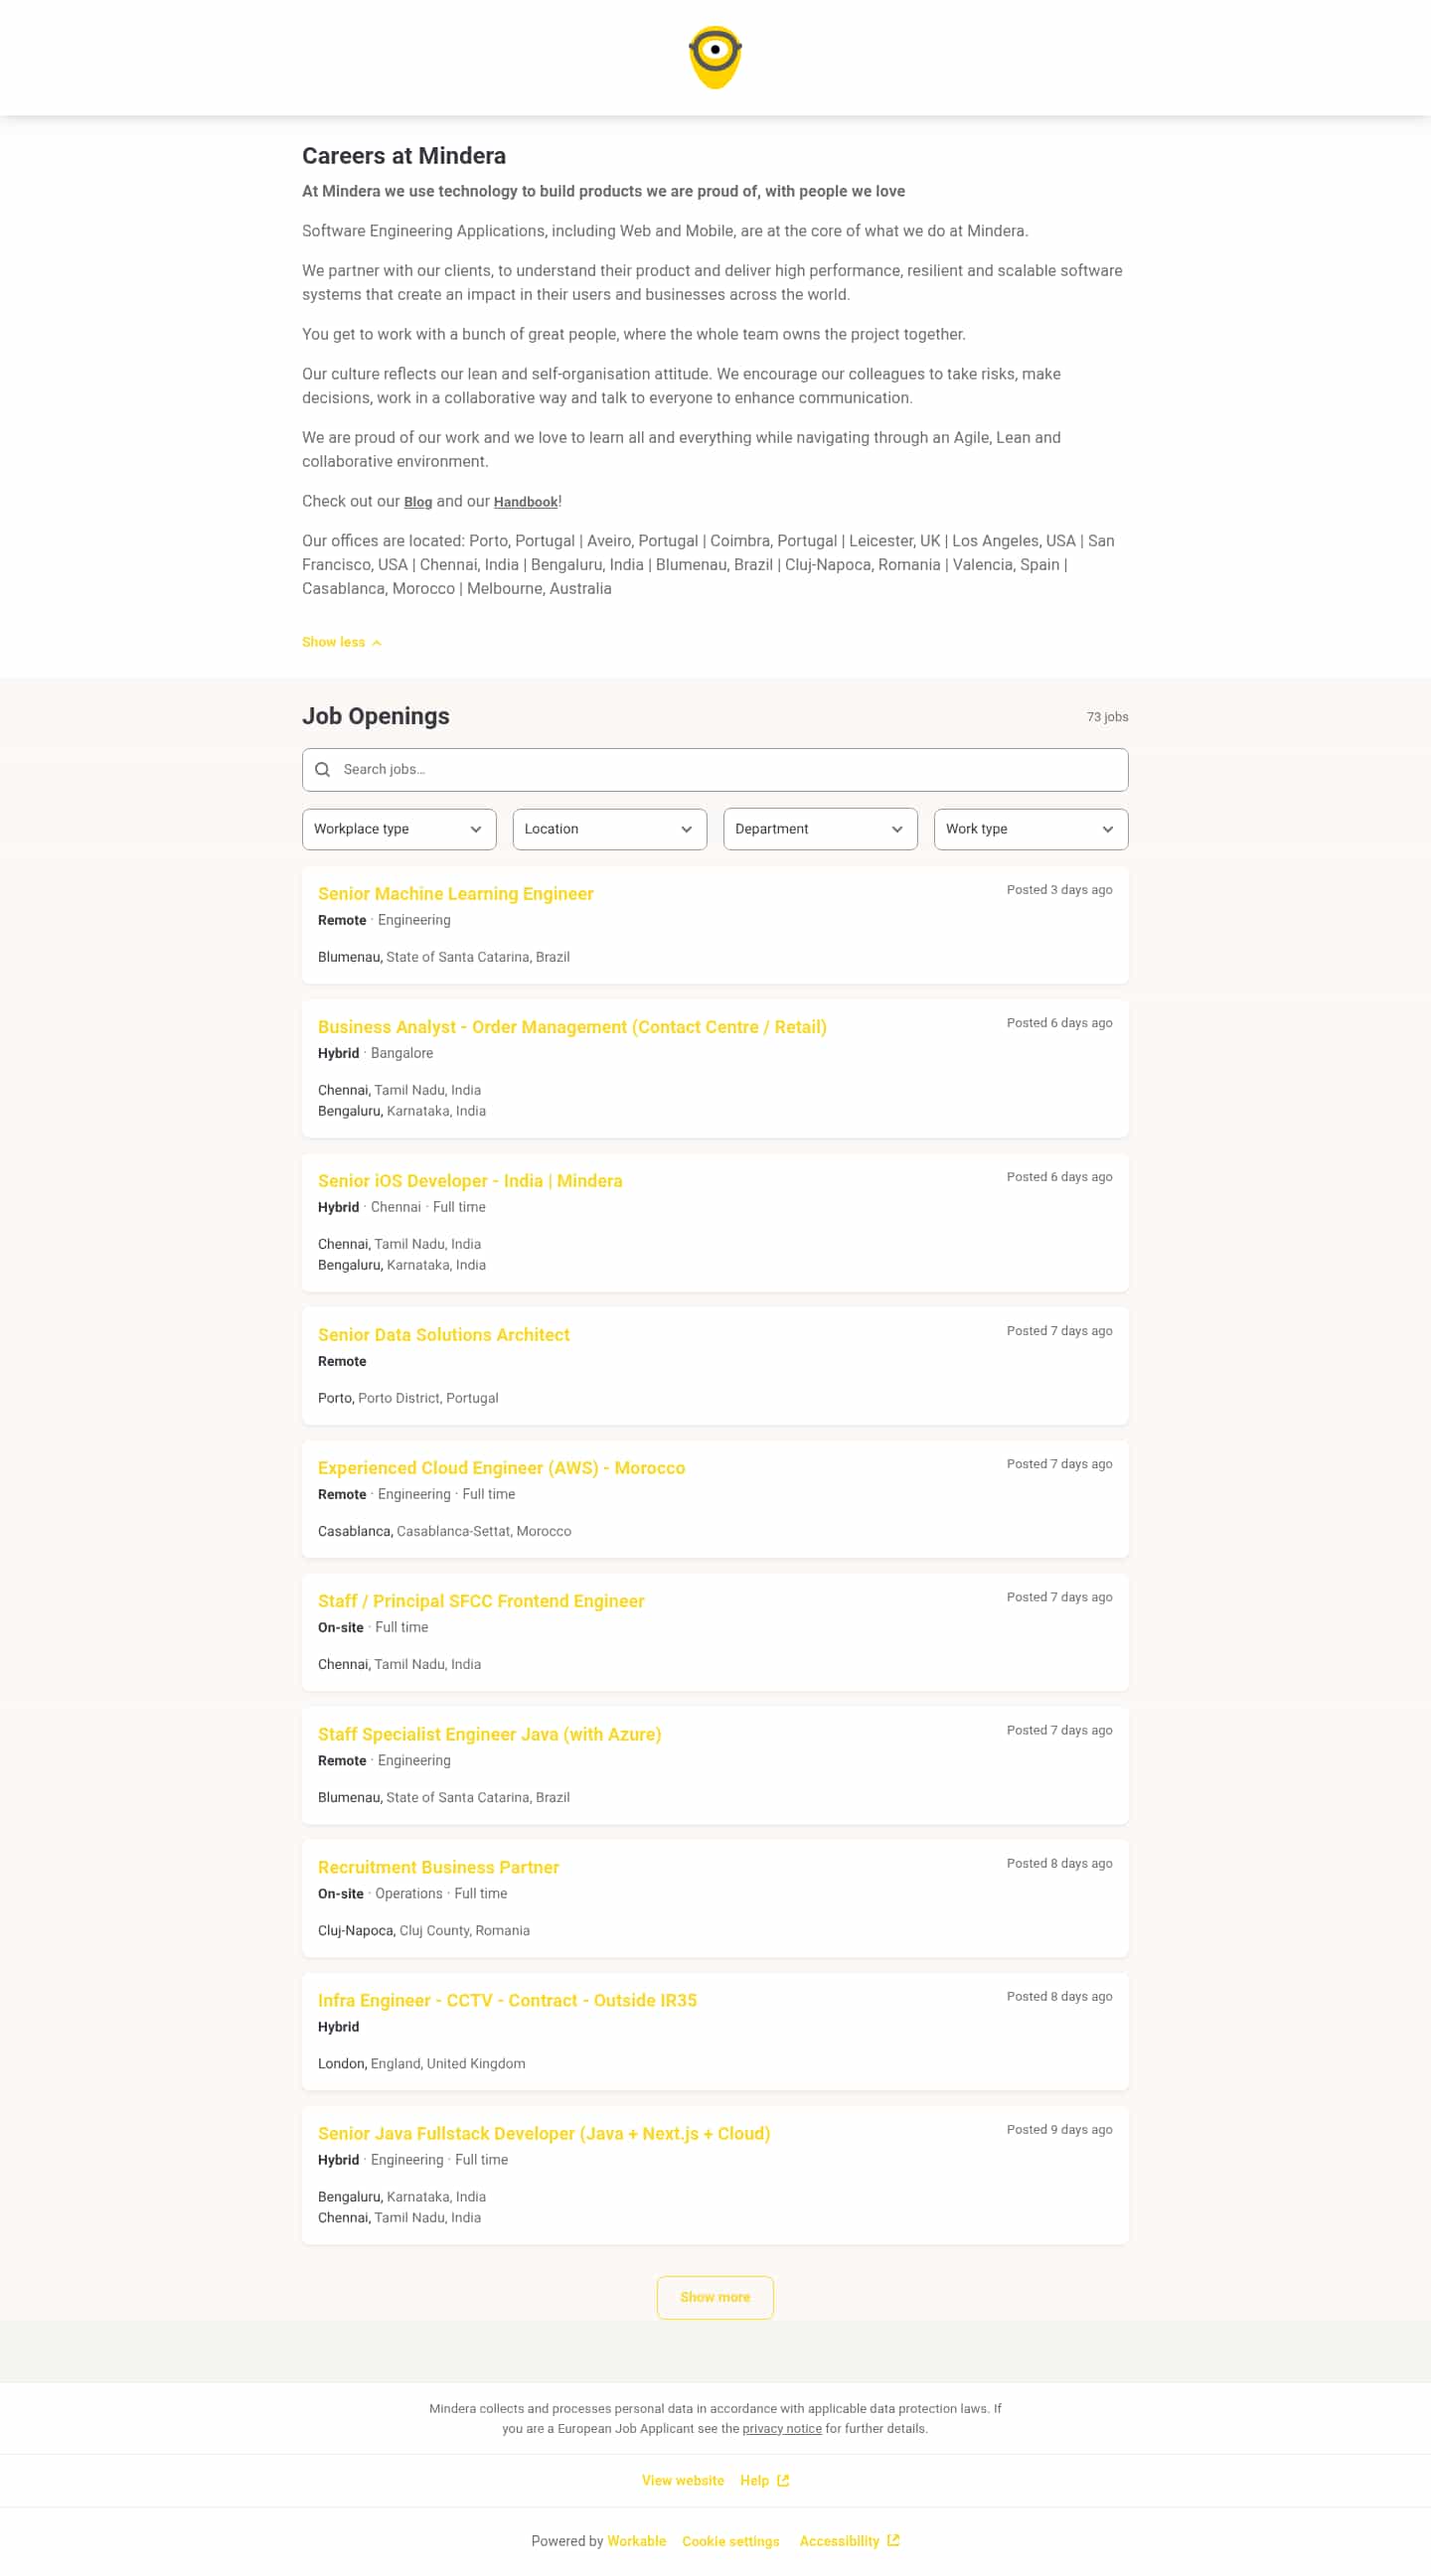Open Recruitment Business Partner job
1431x2576 pixels.
pyautogui.click(x=438, y=1866)
